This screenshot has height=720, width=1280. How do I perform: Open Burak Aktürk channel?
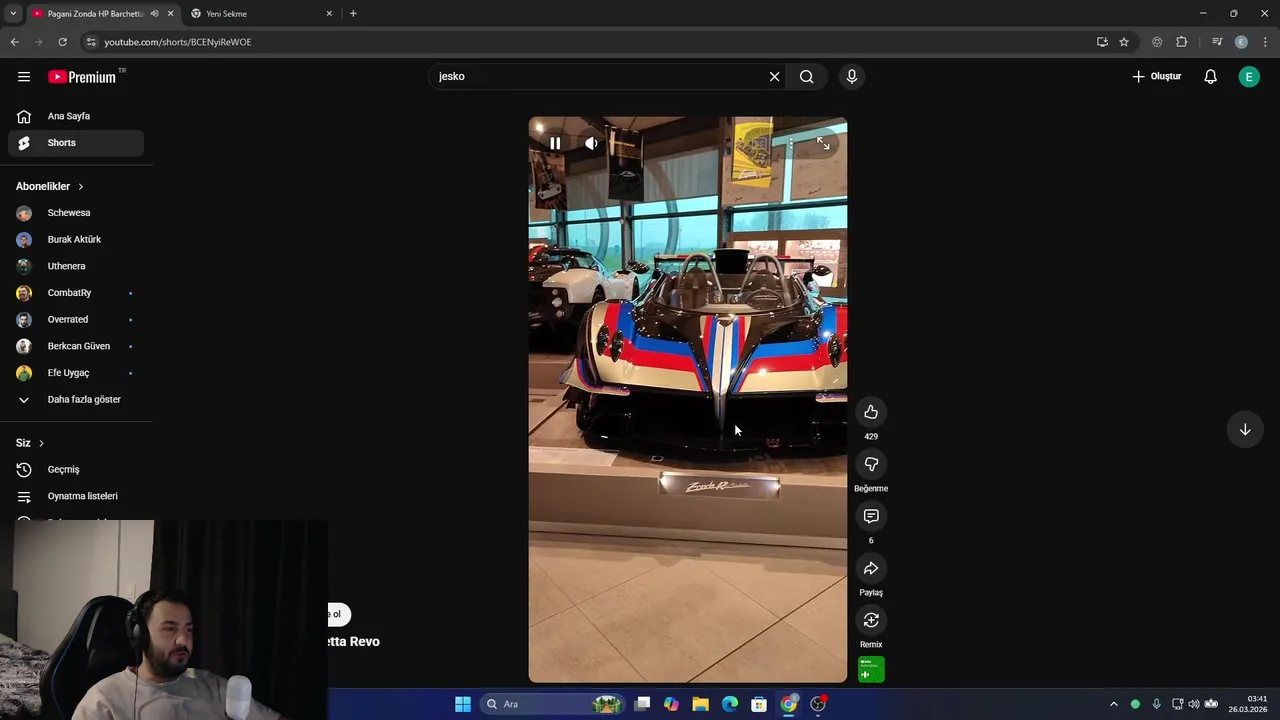click(x=76, y=240)
